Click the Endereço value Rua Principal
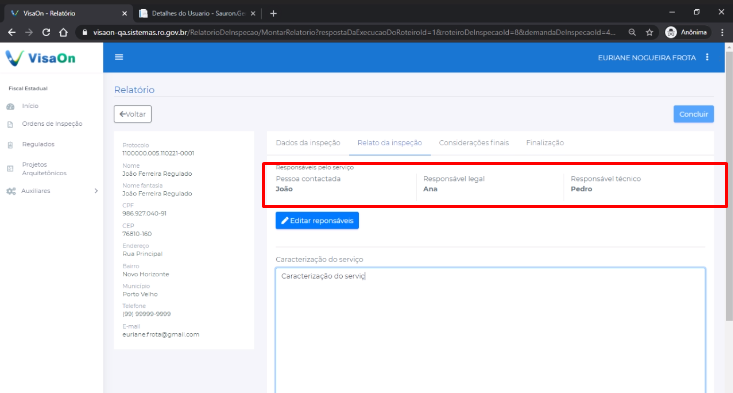 (142, 254)
